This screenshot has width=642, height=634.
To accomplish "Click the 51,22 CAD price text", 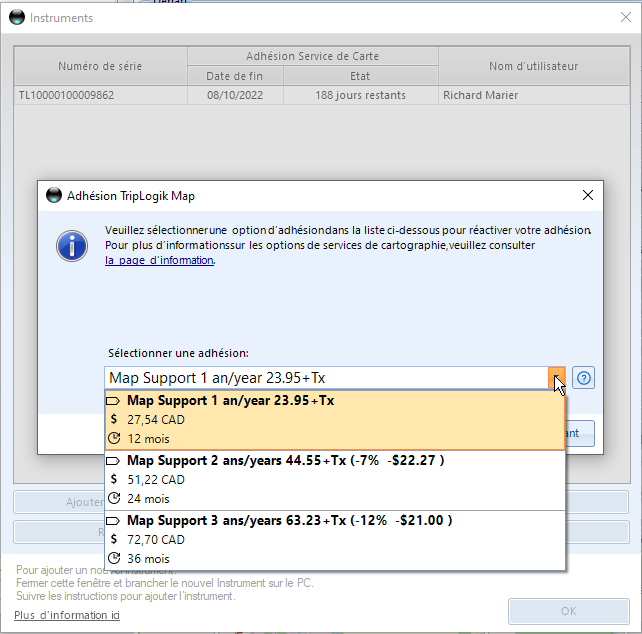I will pos(156,480).
